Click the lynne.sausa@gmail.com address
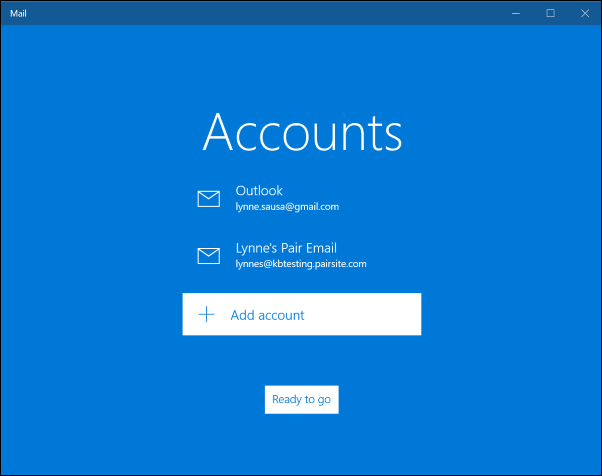 [287, 207]
